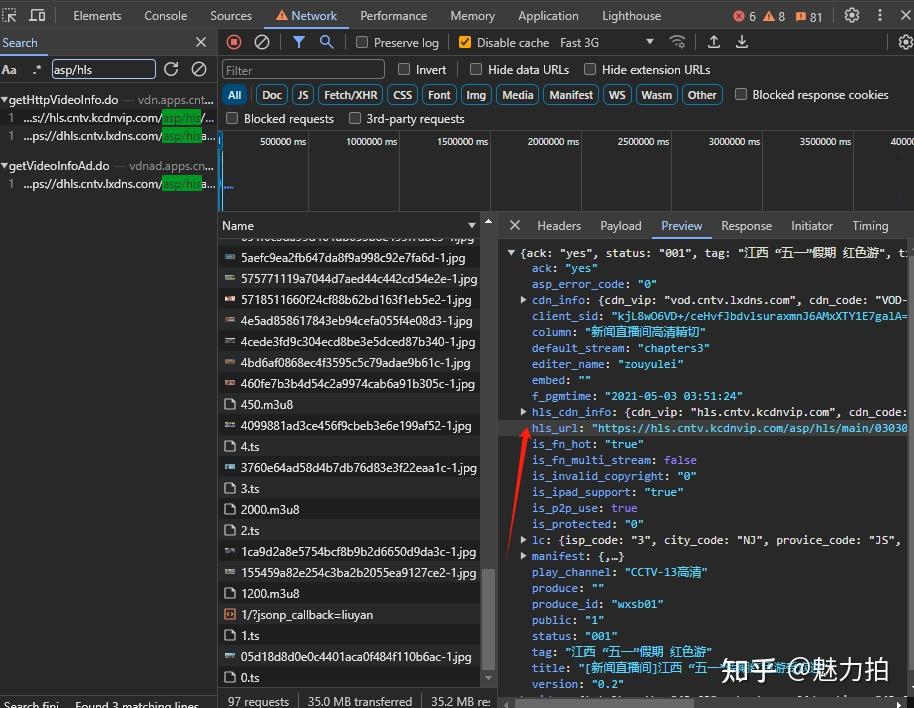This screenshot has height=708, width=914.
Task: Open the Headers tab of request details
Action: (x=559, y=226)
